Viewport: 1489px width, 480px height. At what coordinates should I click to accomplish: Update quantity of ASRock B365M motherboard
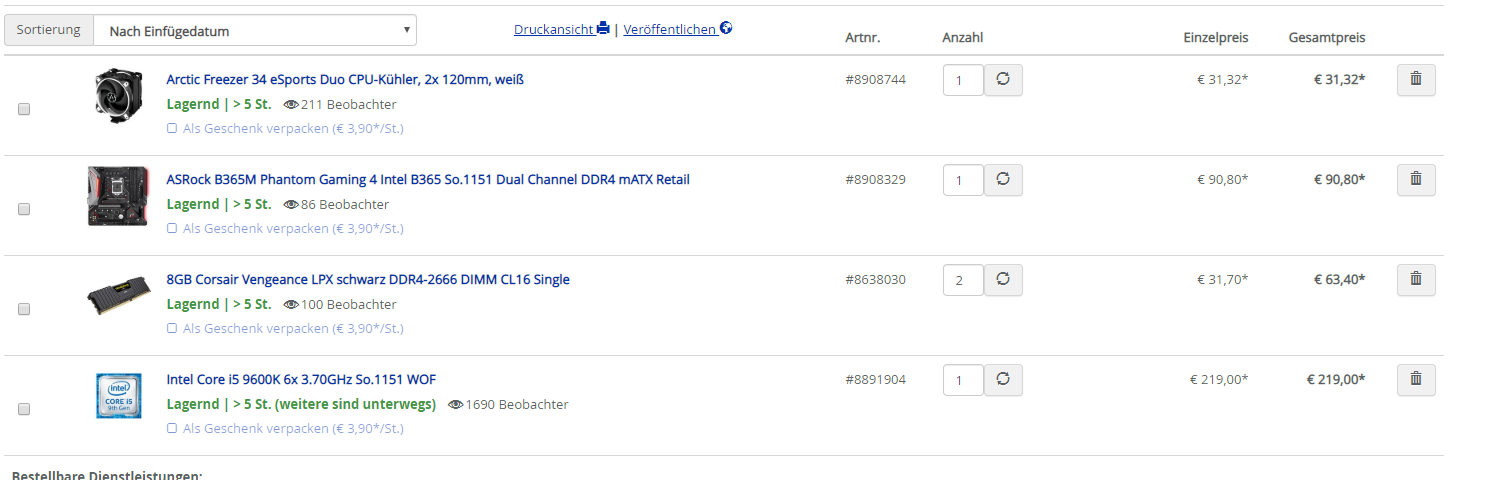point(1003,180)
